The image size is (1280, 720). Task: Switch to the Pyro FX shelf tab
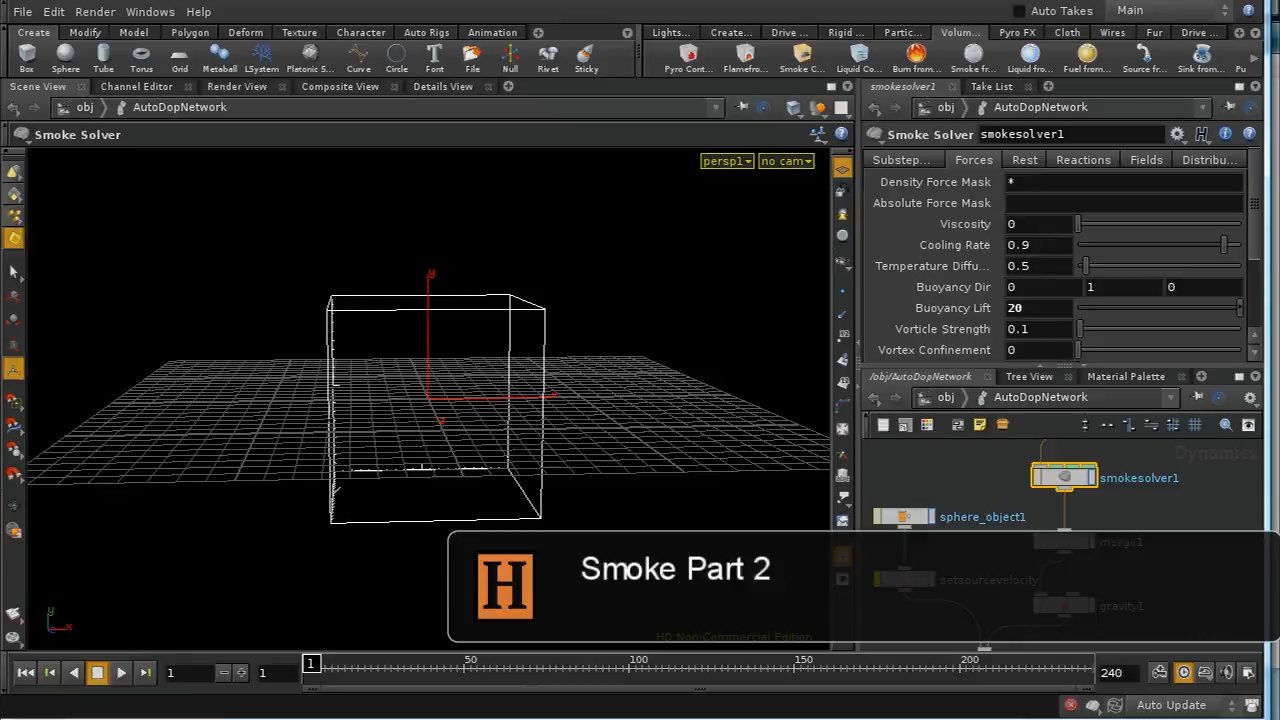[1016, 32]
